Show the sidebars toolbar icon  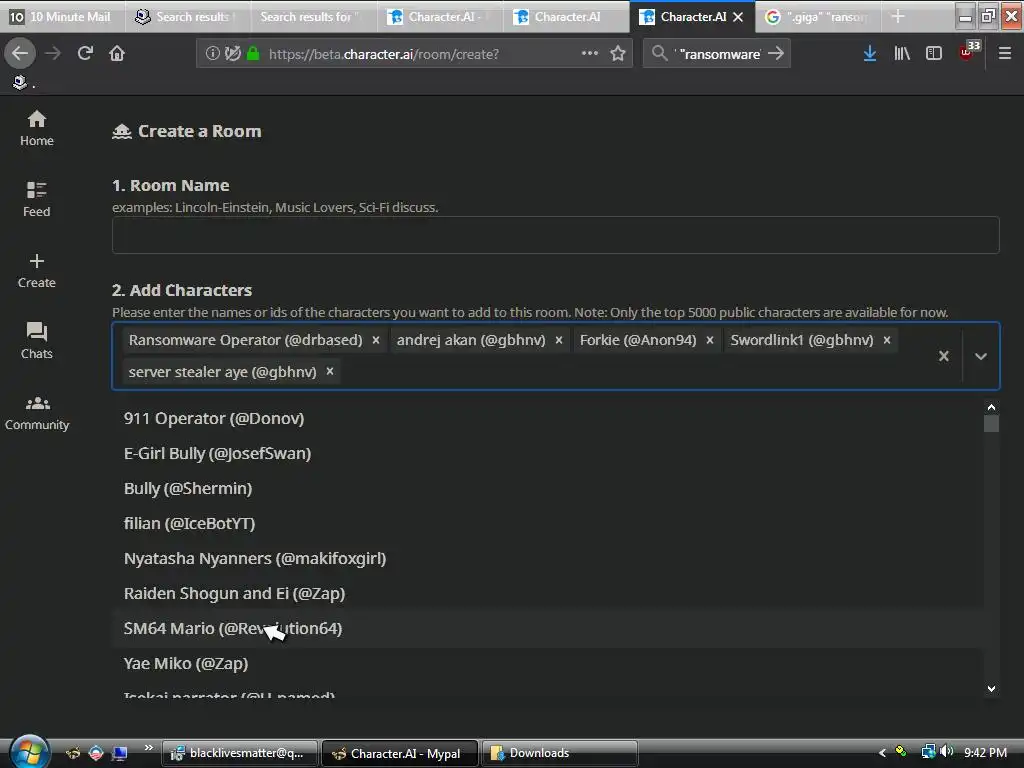934,54
